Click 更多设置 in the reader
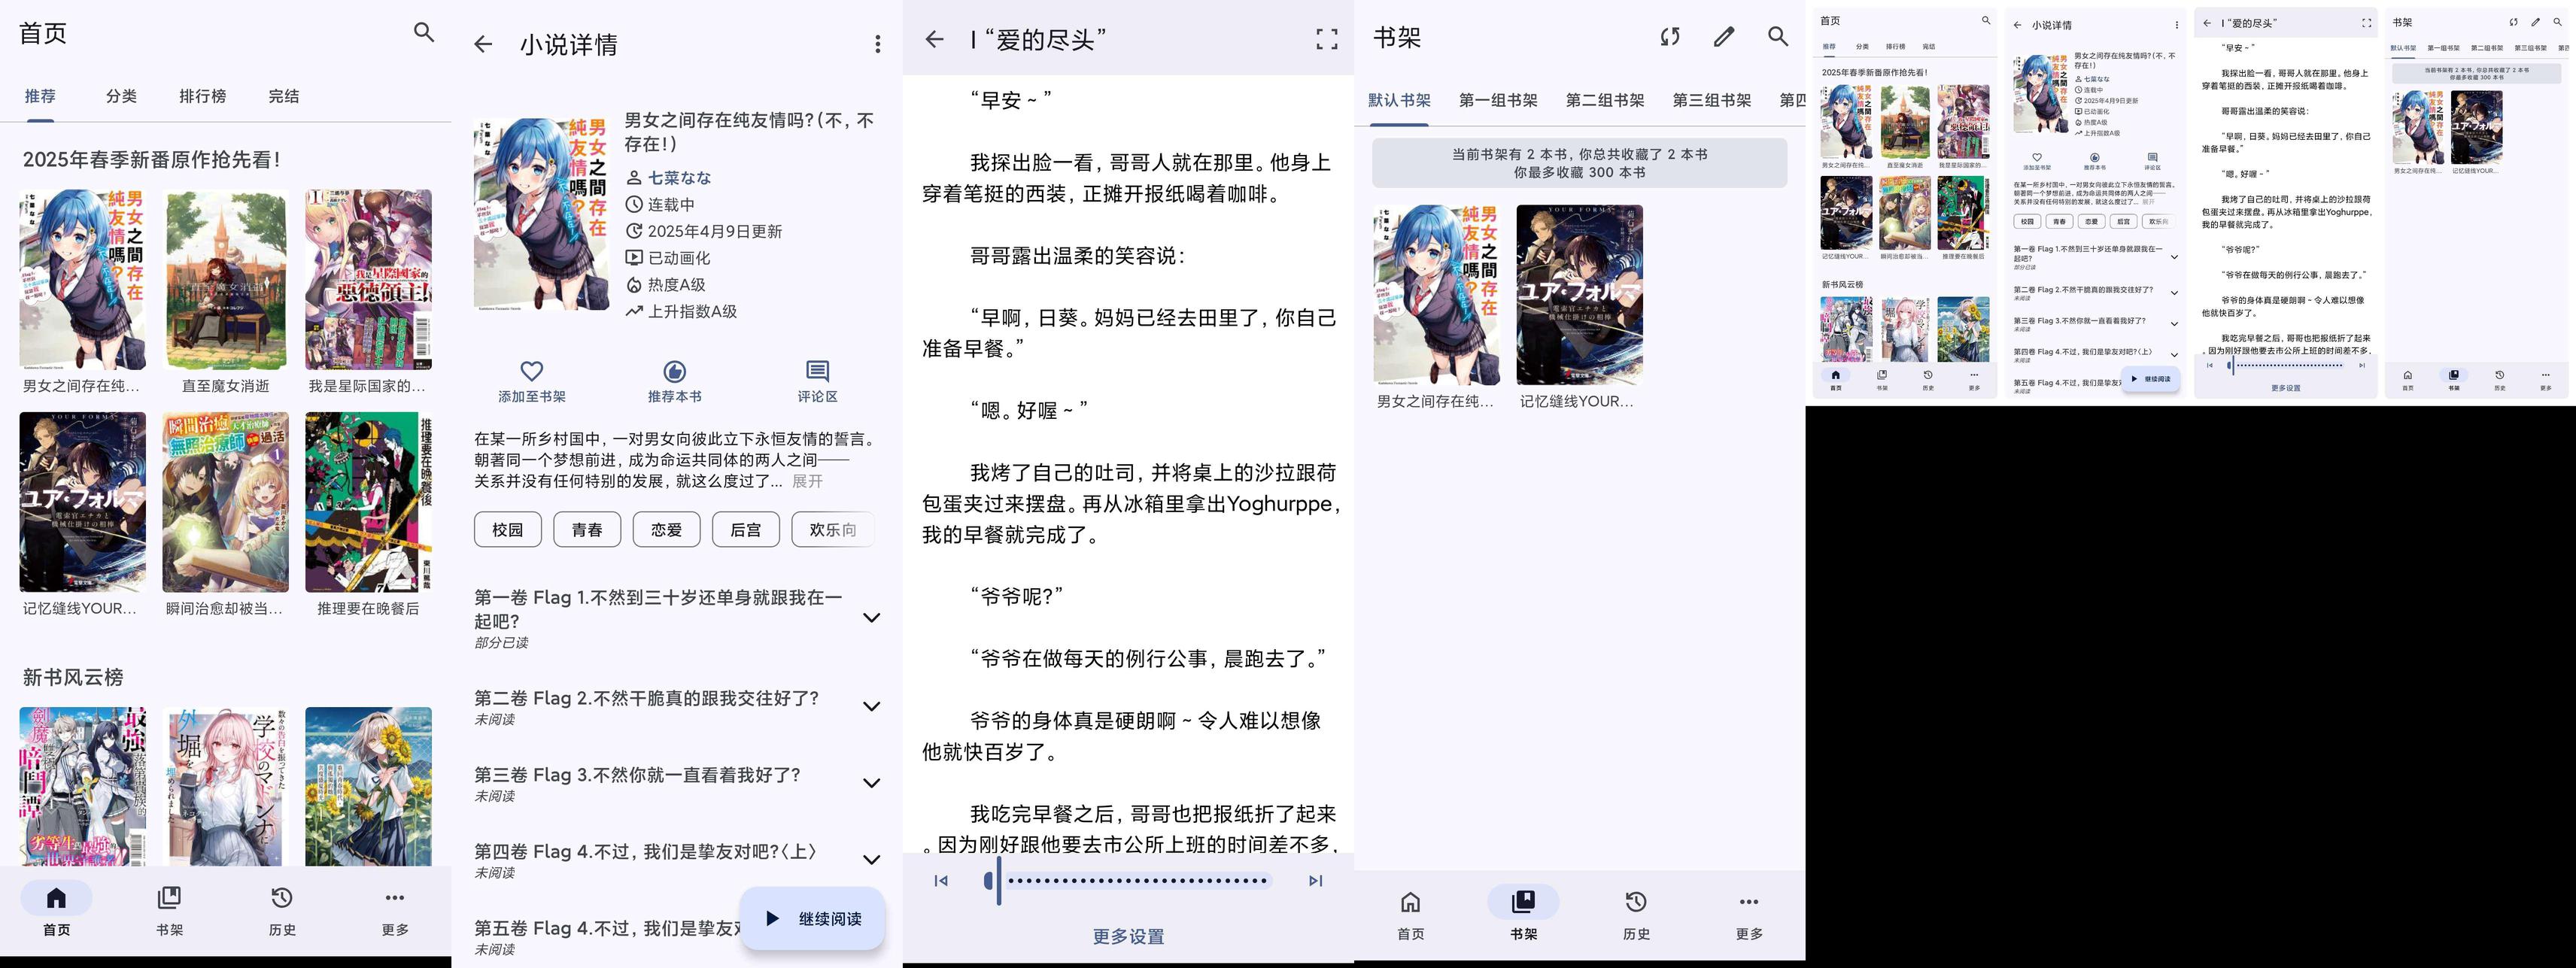 coord(1128,937)
